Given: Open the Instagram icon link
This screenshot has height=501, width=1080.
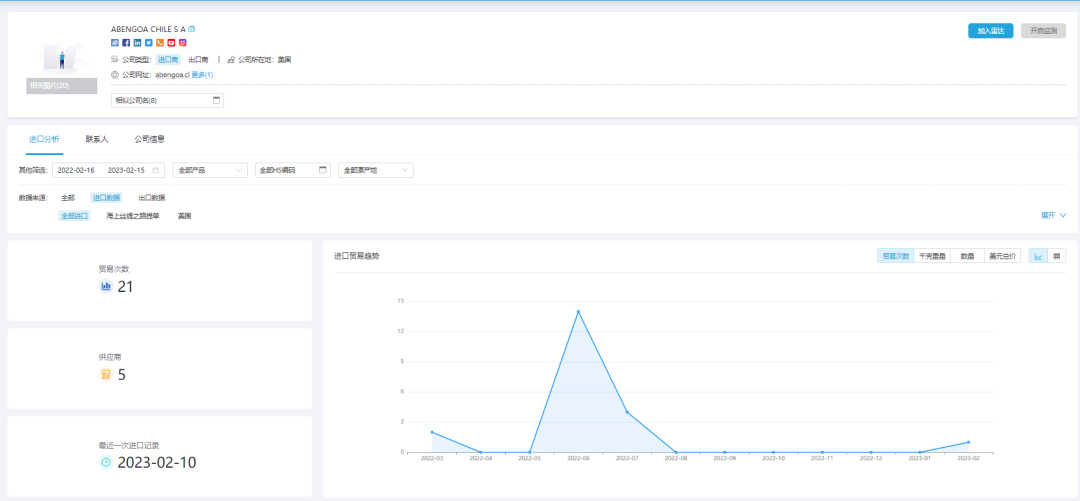Looking at the screenshot, I should pyautogui.click(x=183, y=43).
